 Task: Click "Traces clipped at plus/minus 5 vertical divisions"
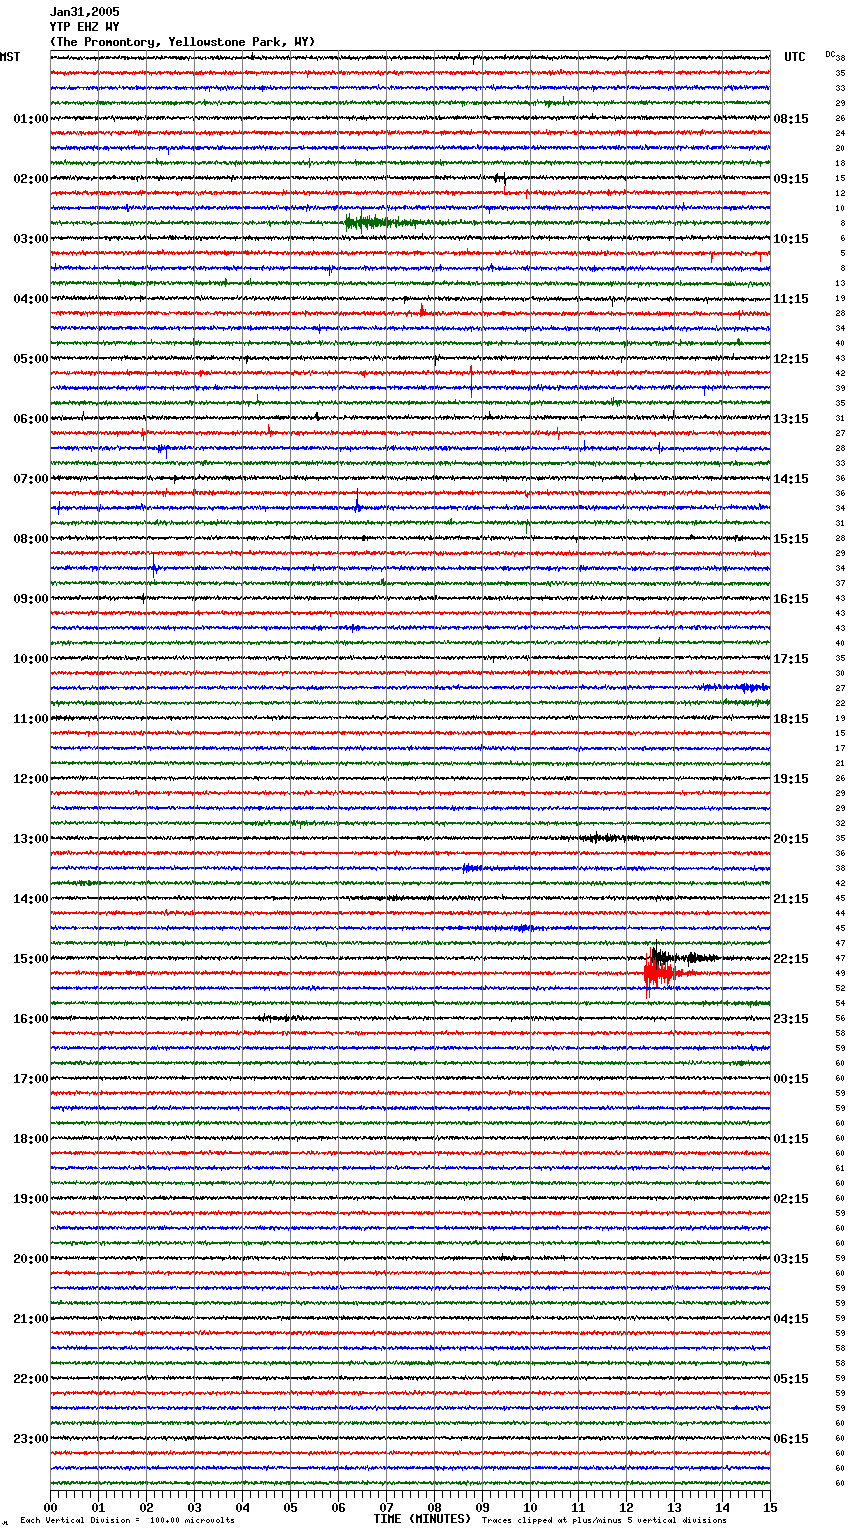click(604, 1520)
